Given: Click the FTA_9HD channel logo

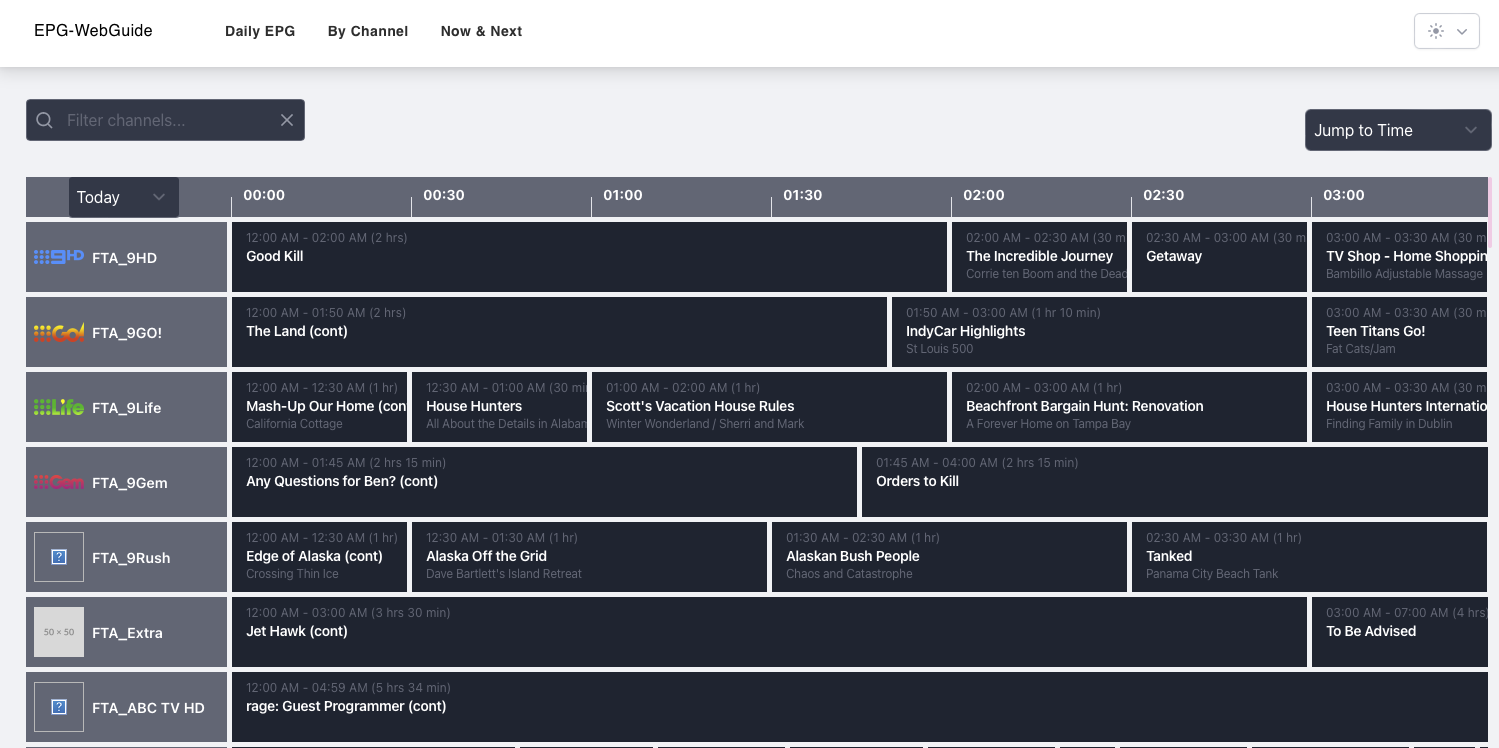Looking at the screenshot, I should click(59, 257).
